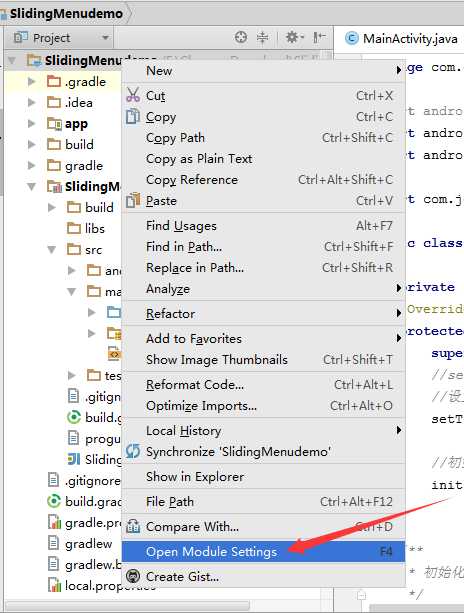This screenshot has width=464, height=613.
Task: Open the New submenu
Action: click(x=263, y=71)
